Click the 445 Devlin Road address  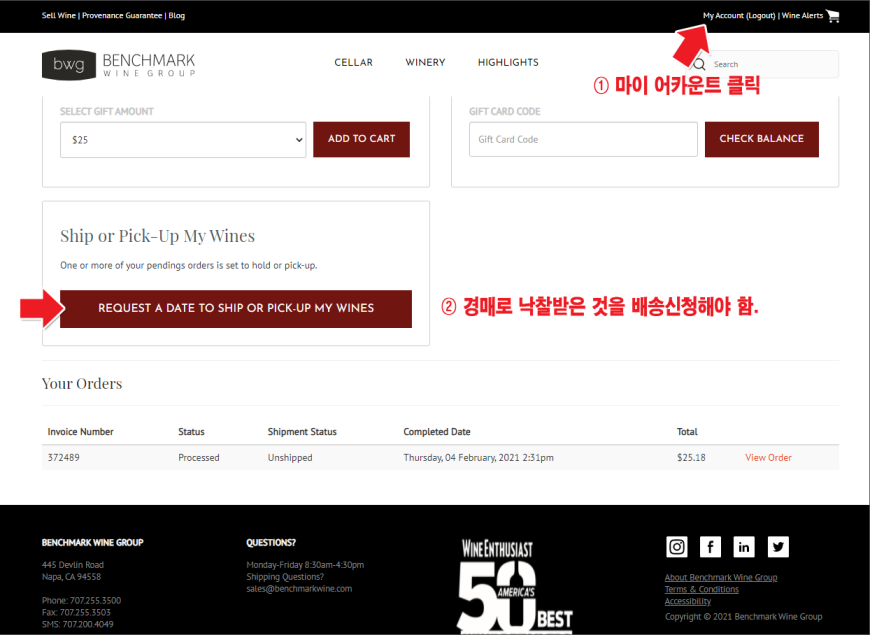(x=73, y=565)
